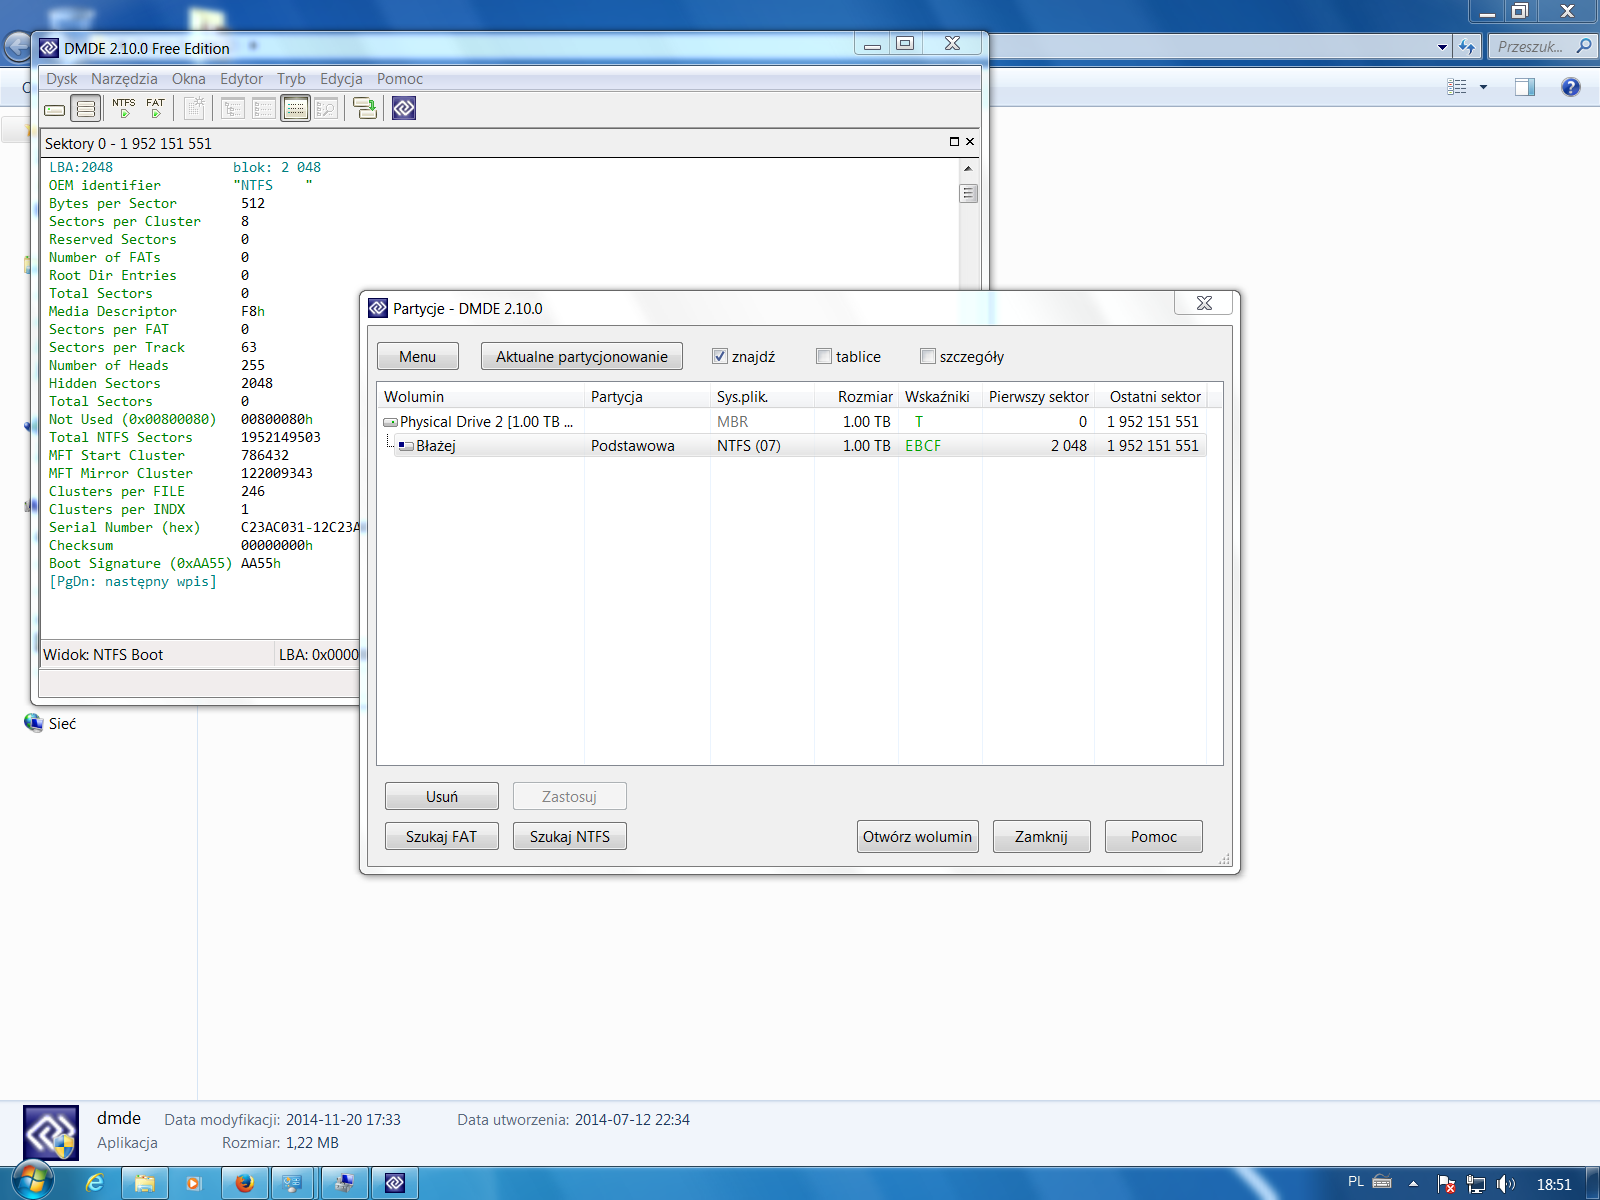The height and width of the screenshot is (1200, 1600).
Task: Maximize the Sektory panel inside DMDE
Action: (954, 142)
